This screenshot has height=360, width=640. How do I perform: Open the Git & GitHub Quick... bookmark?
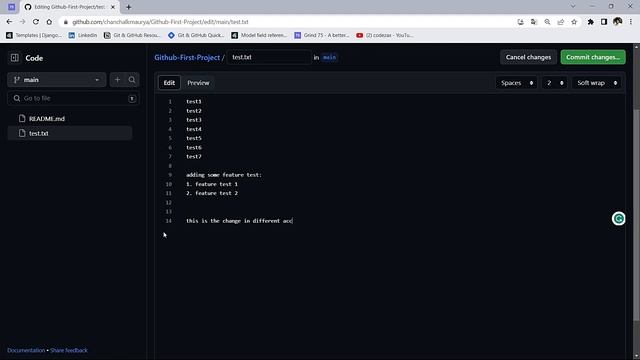[196, 36]
